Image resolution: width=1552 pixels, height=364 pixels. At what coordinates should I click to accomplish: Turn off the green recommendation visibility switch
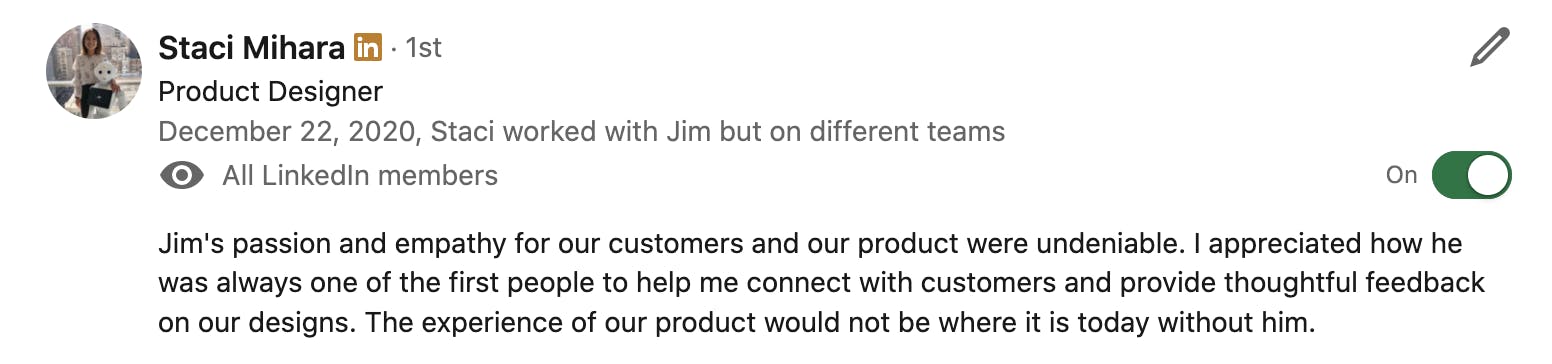[1471, 176]
